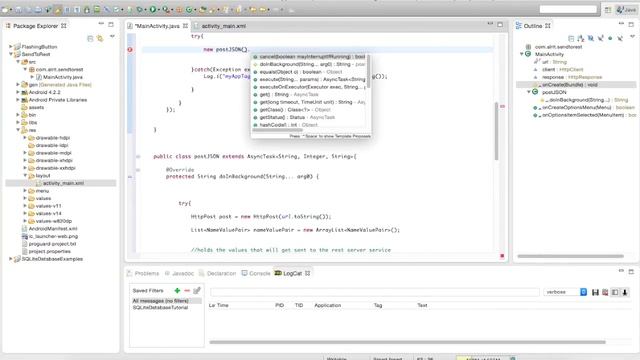Click the Run External Tools icon
The width and height of the screenshot is (640, 360).
click(166, 9)
